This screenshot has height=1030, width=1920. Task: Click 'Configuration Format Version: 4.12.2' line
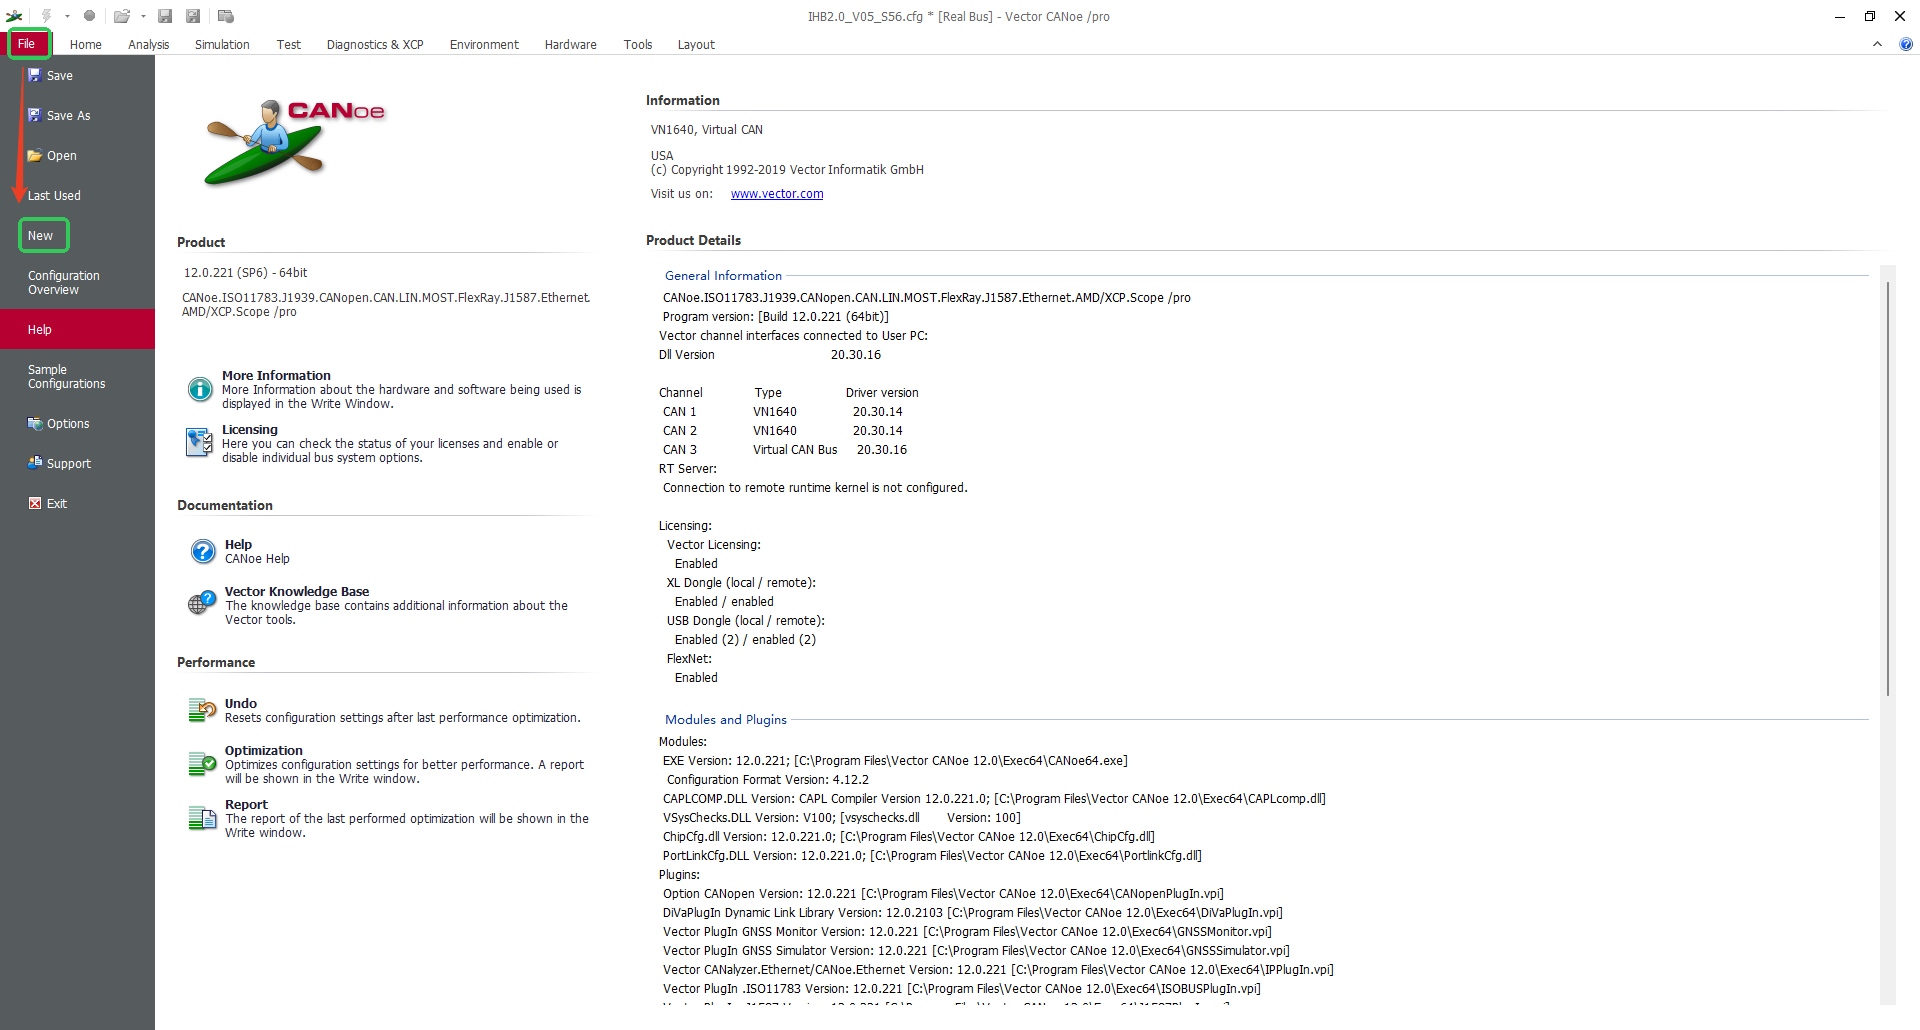(x=768, y=780)
